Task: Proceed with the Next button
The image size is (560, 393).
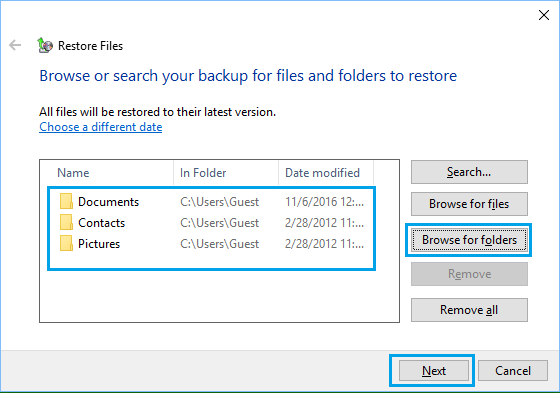Action: pyautogui.click(x=434, y=370)
